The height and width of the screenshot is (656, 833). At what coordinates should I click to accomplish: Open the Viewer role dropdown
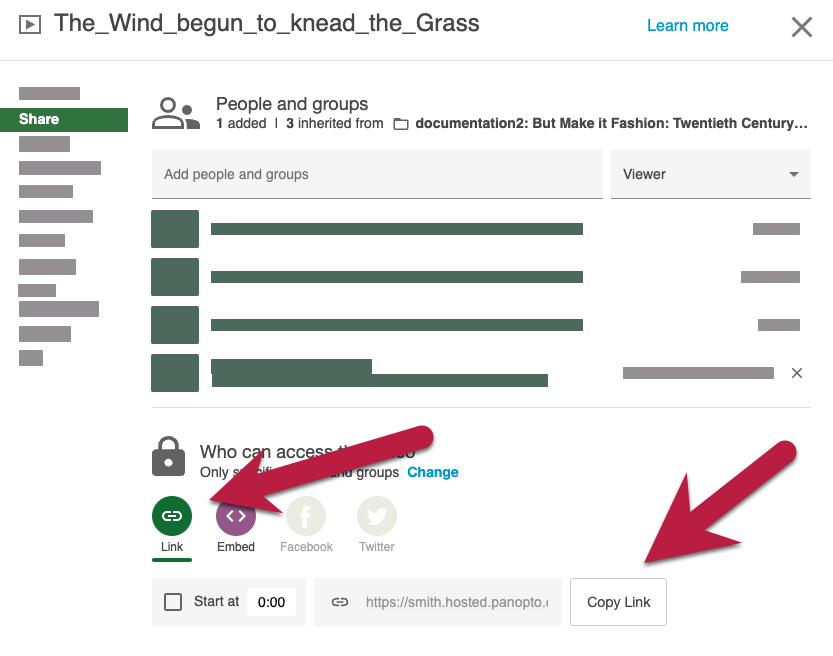pos(711,174)
